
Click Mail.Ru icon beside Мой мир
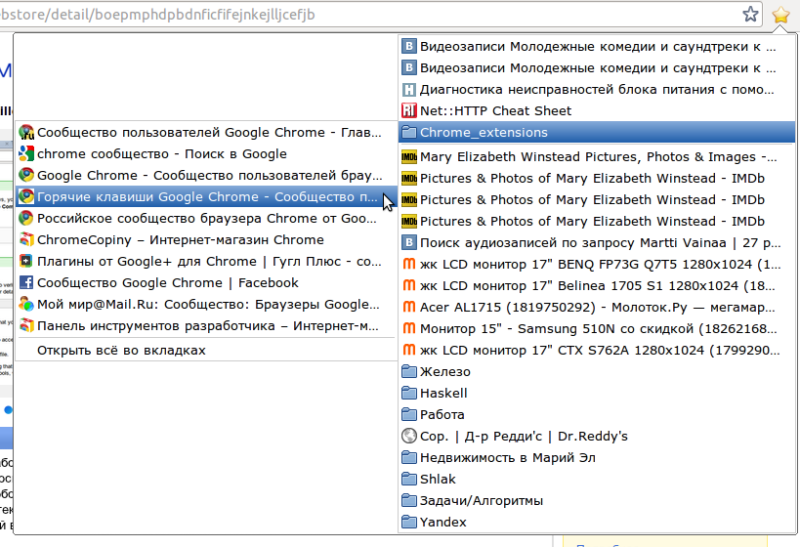point(26,304)
